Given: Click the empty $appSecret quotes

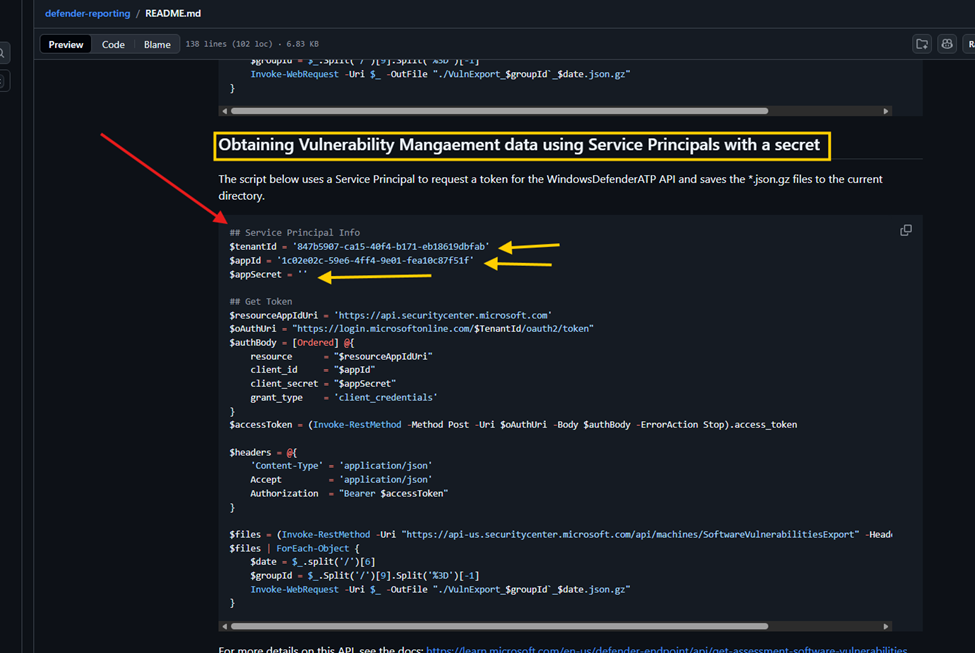Looking at the screenshot, I should 302,274.
